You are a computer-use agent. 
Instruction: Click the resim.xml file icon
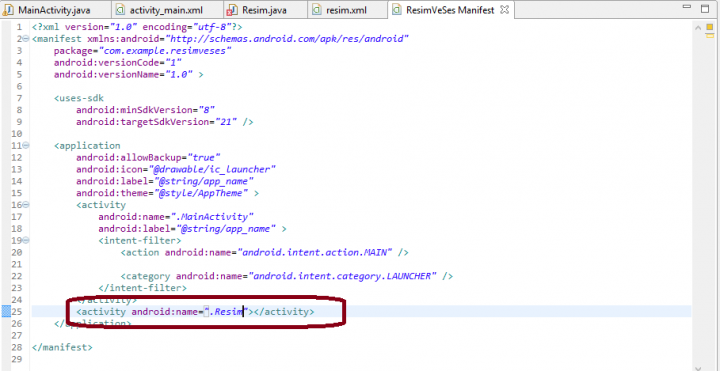click(316, 10)
